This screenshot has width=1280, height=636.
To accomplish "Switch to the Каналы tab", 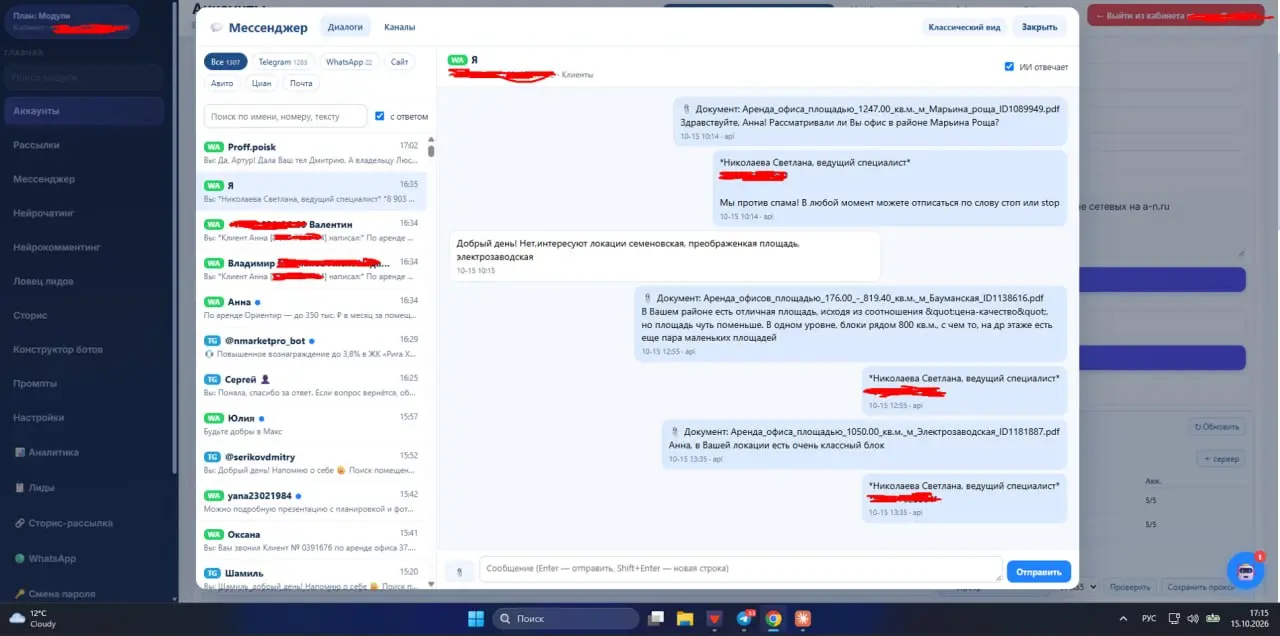I will [399, 27].
